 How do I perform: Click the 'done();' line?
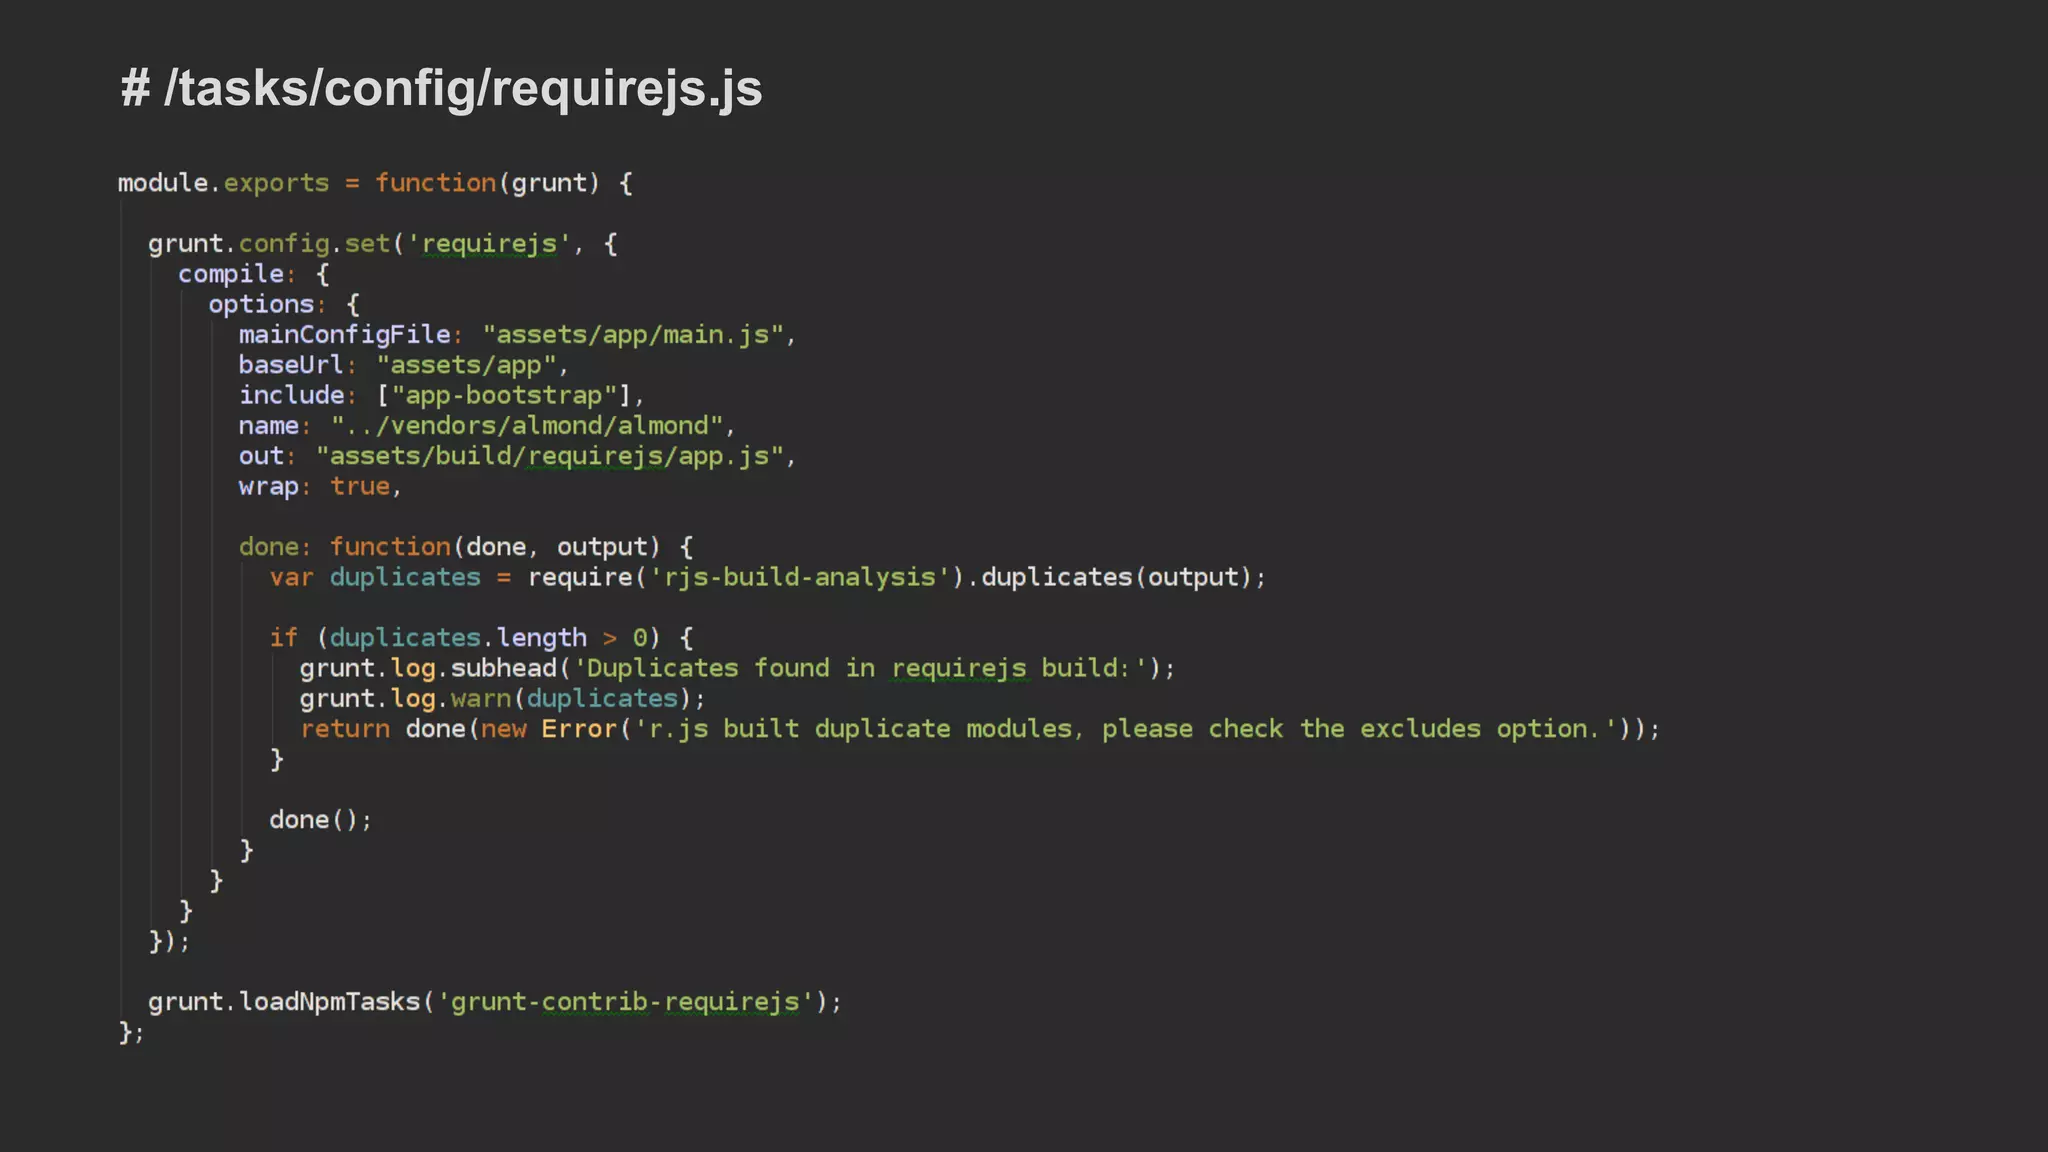[x=321, y=820]
